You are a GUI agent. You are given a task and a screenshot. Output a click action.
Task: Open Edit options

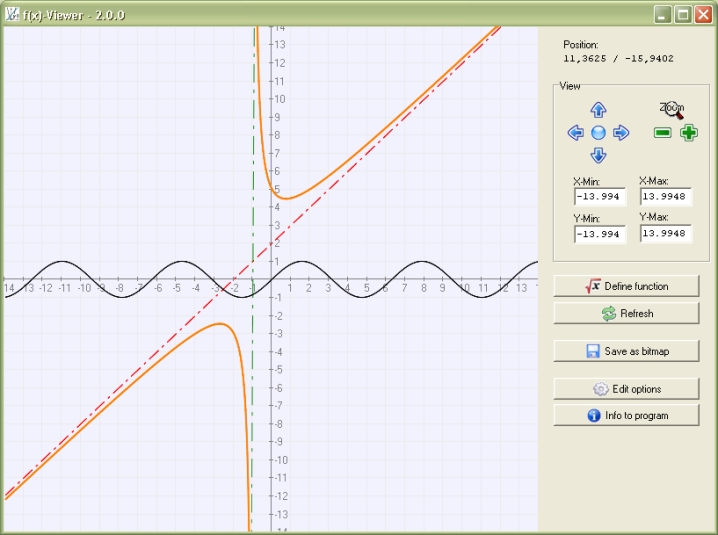pyautogui.click(x=626, y=389)
